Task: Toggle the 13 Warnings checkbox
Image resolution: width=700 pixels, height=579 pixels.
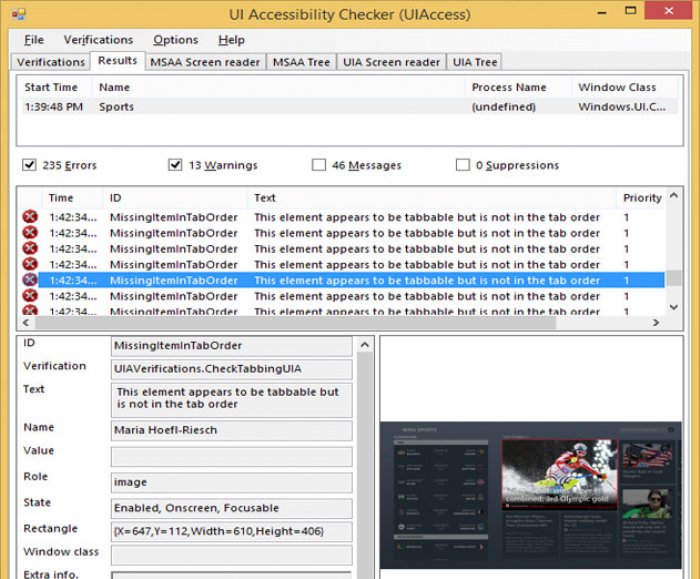Action: pyautogui.click(x=175, y=165)
